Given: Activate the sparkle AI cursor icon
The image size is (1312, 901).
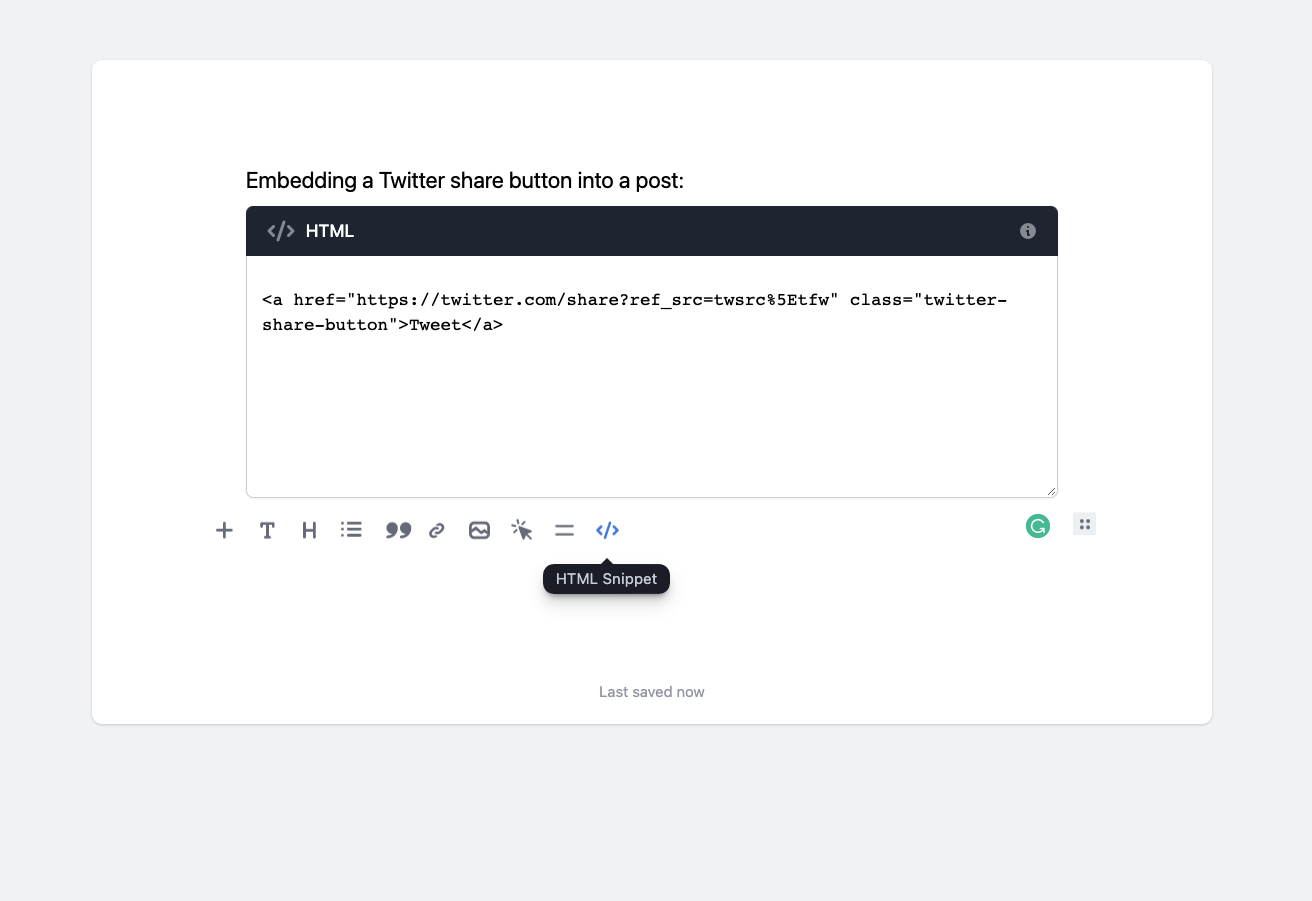Looking at the screenshot, I should [521, 530].
